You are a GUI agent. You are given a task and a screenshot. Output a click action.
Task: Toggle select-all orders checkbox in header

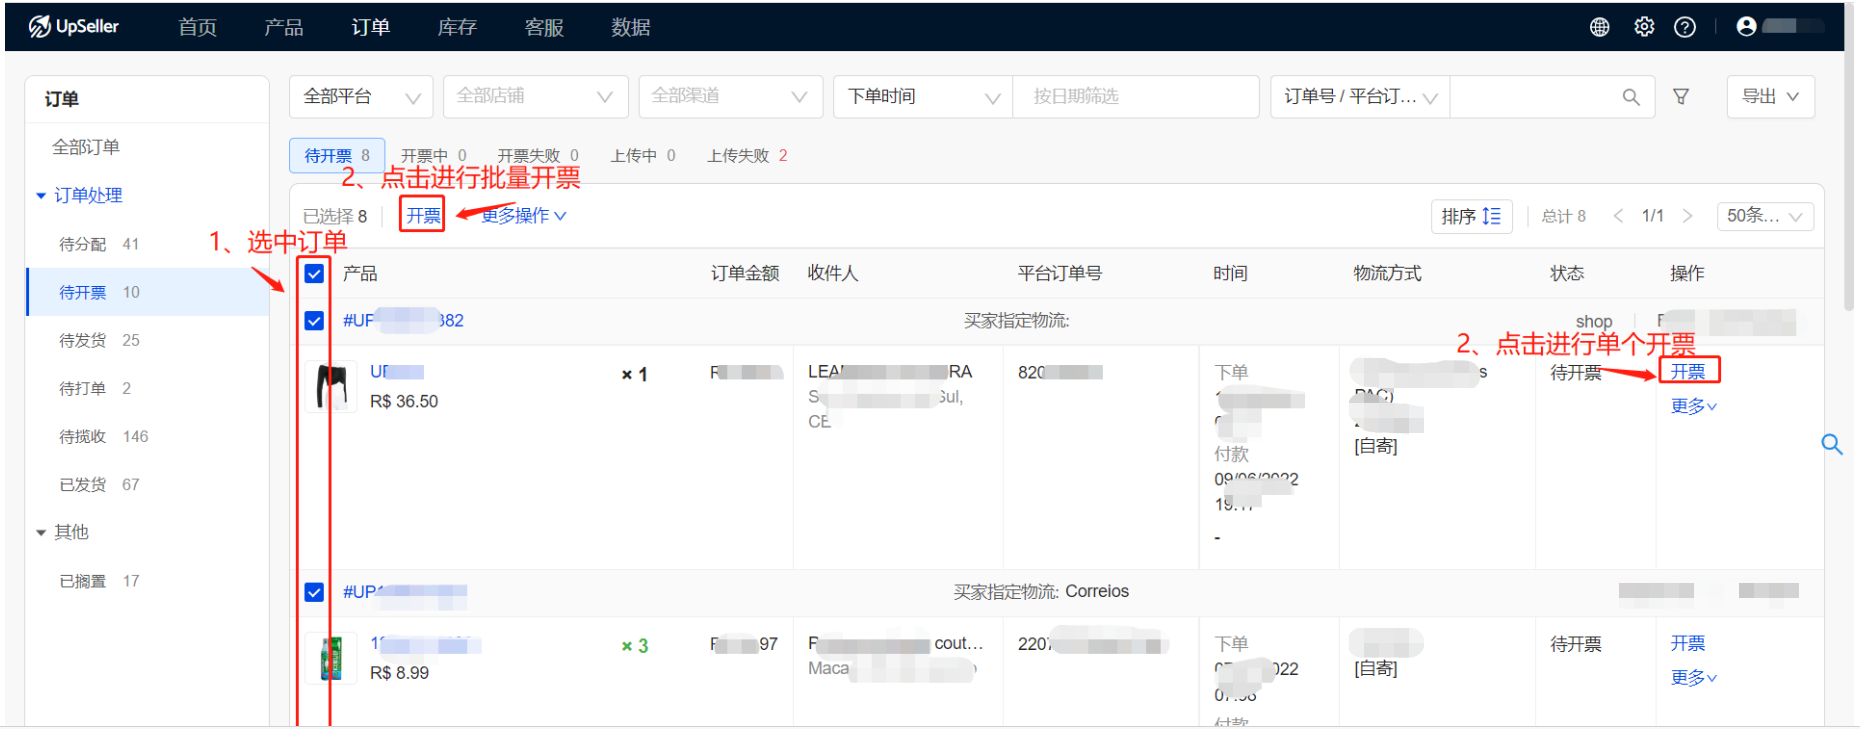tap(314, 273)
